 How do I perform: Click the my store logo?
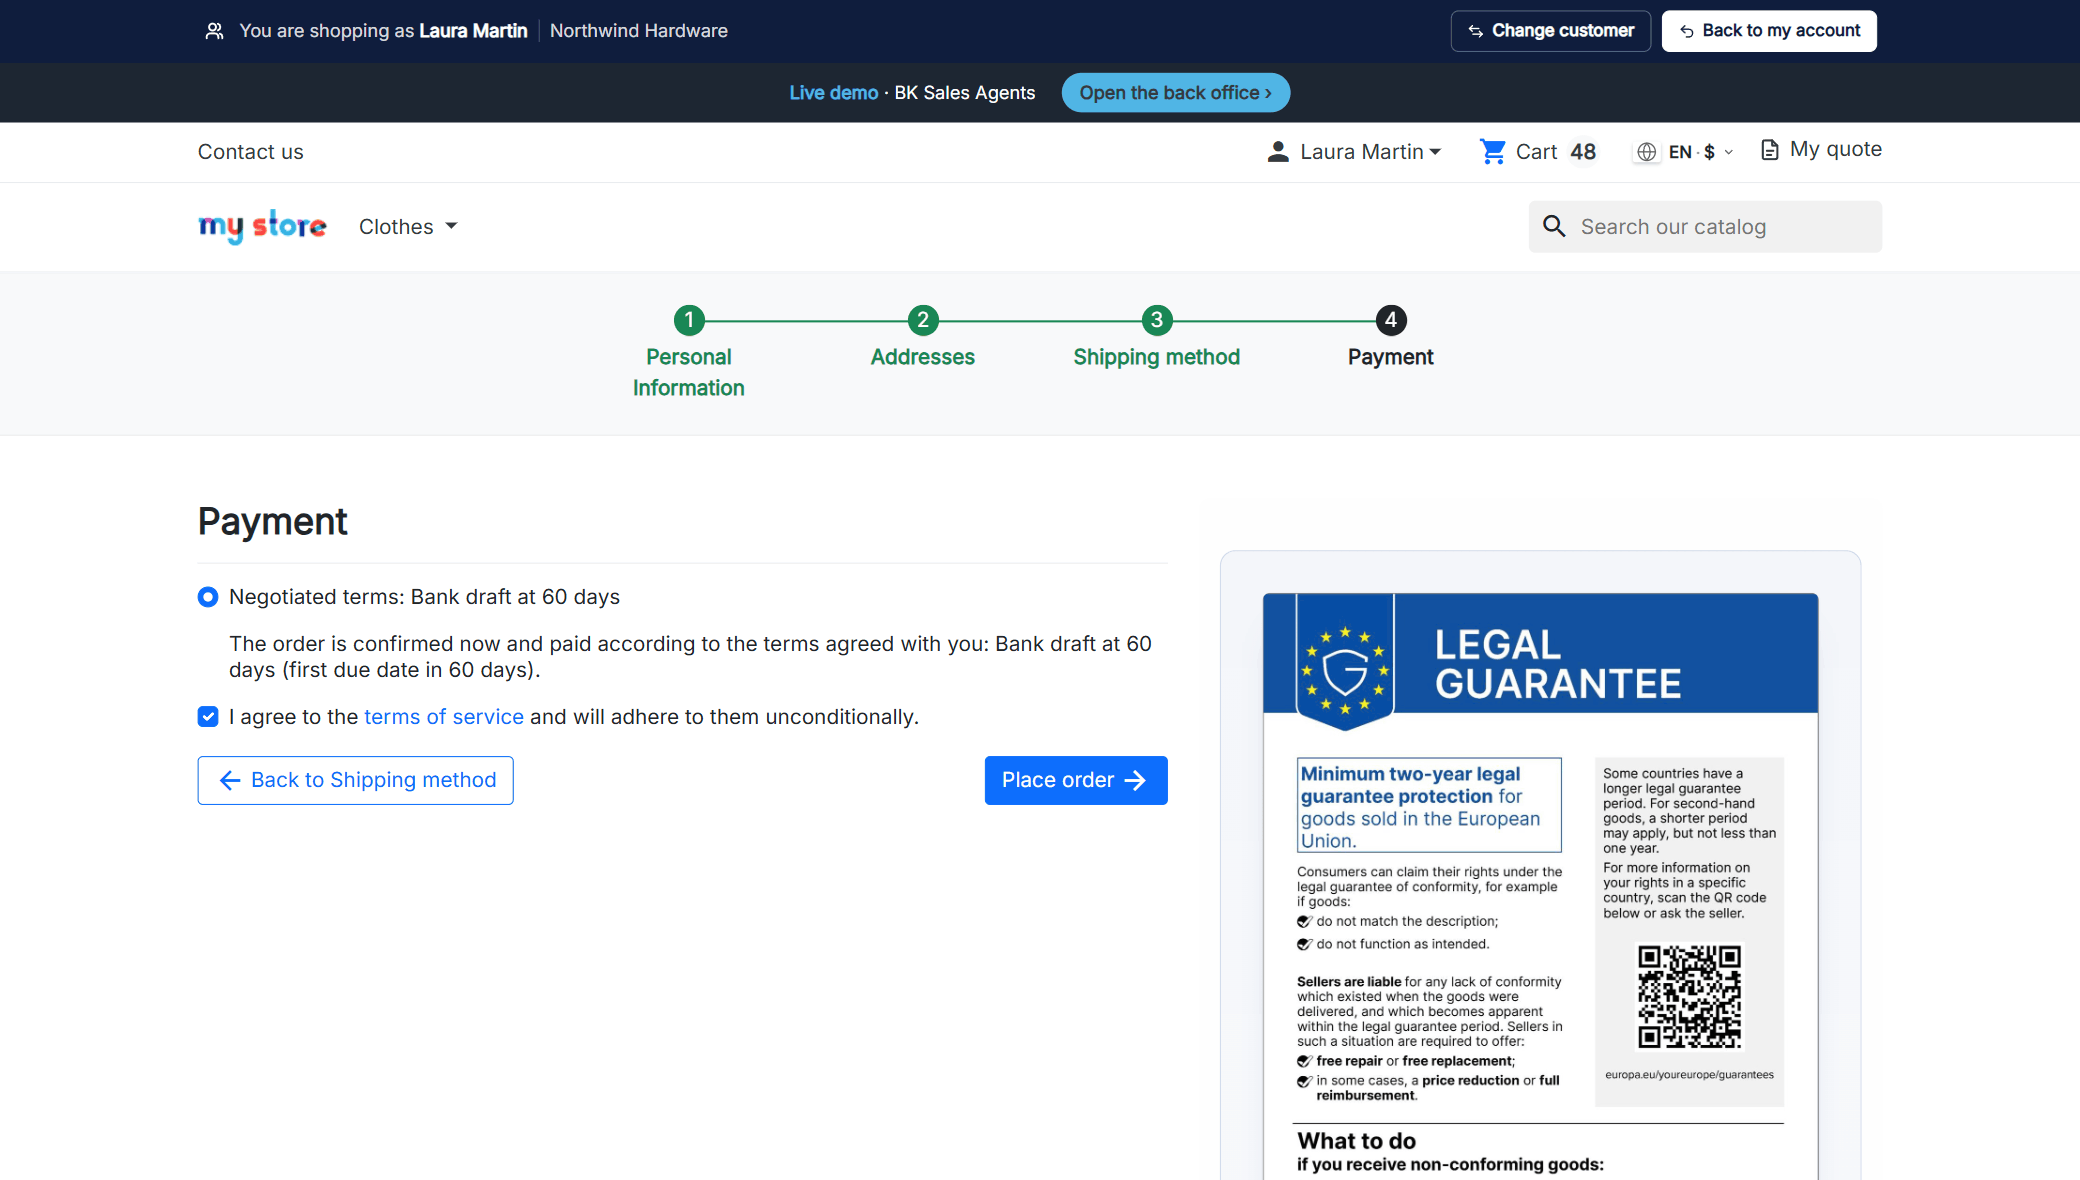[x=262, y=227]
